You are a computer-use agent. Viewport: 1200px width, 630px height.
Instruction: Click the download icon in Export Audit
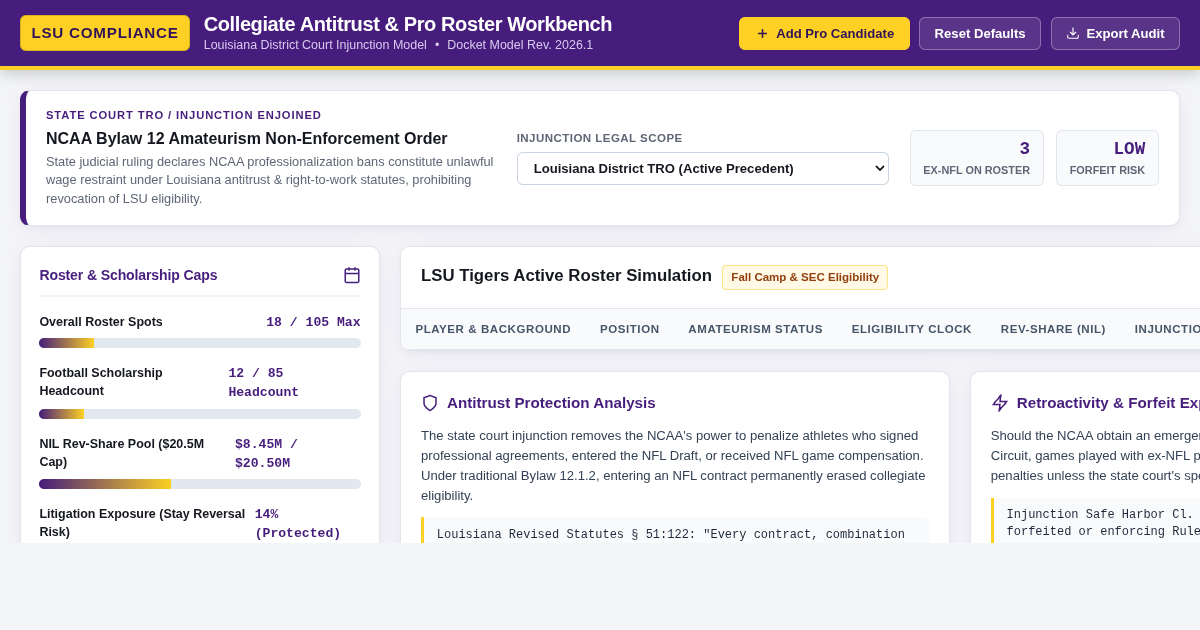pyautogui.click(x=1073, y=33)
